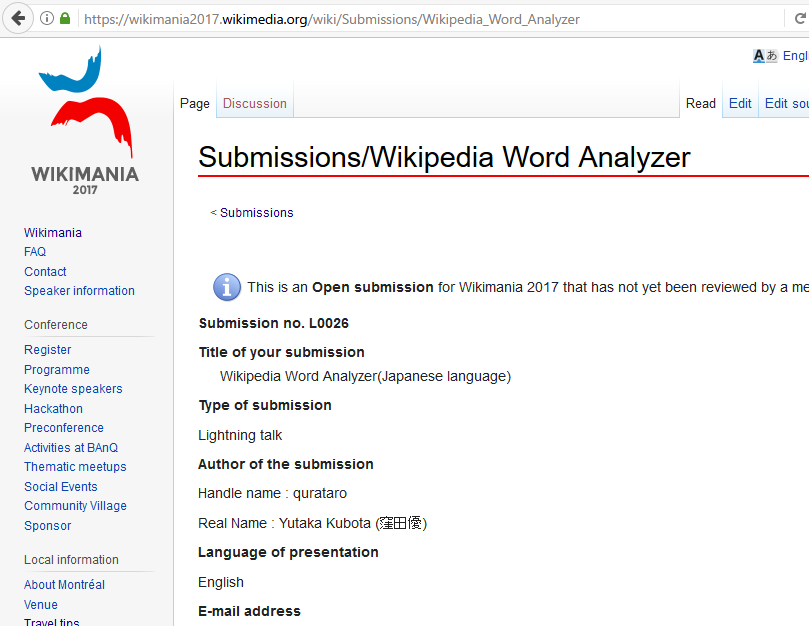Screen dimensions: 809x626
Task: Click the browser back arrow button
Action: click(18, 19)
